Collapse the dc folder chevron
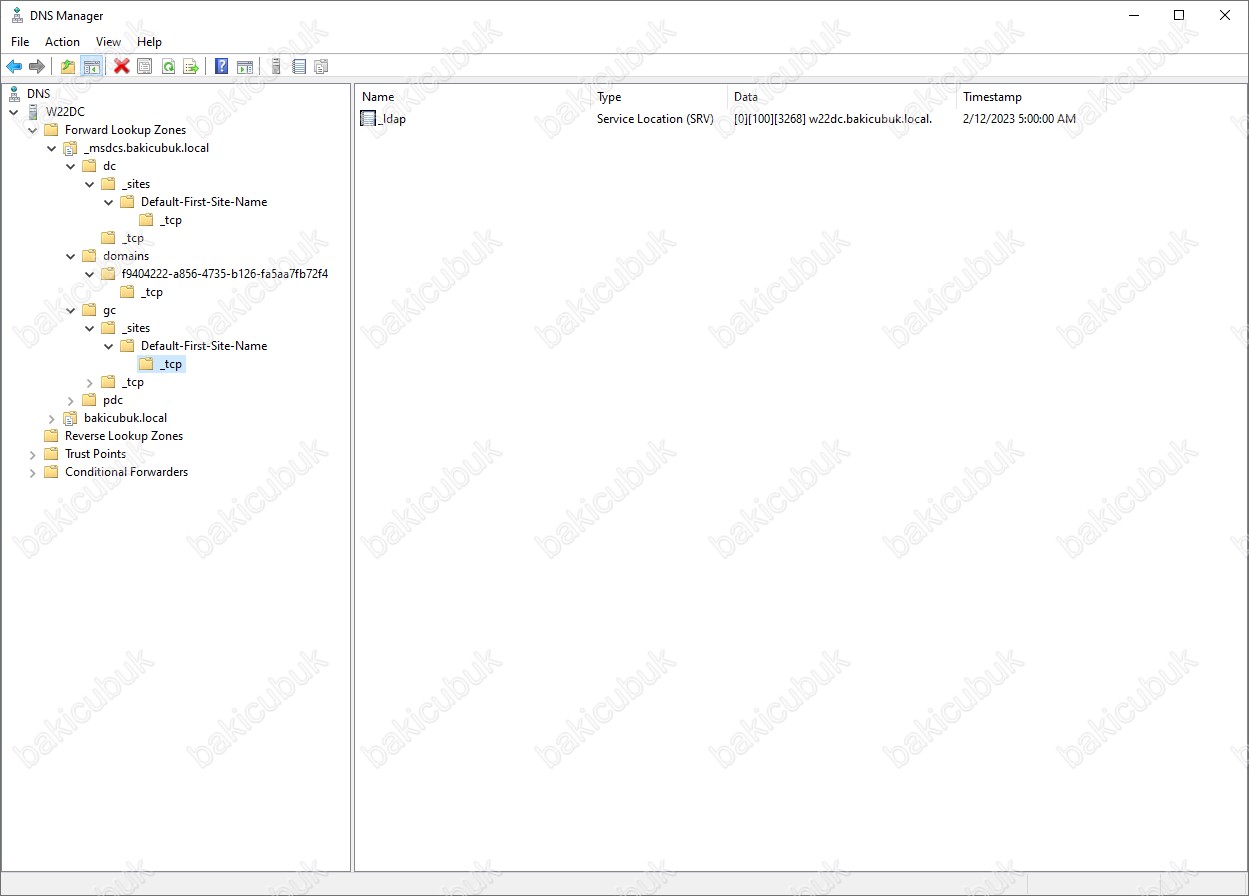Viewport: 1249px width, 896px height. click(x=71, y=166)
